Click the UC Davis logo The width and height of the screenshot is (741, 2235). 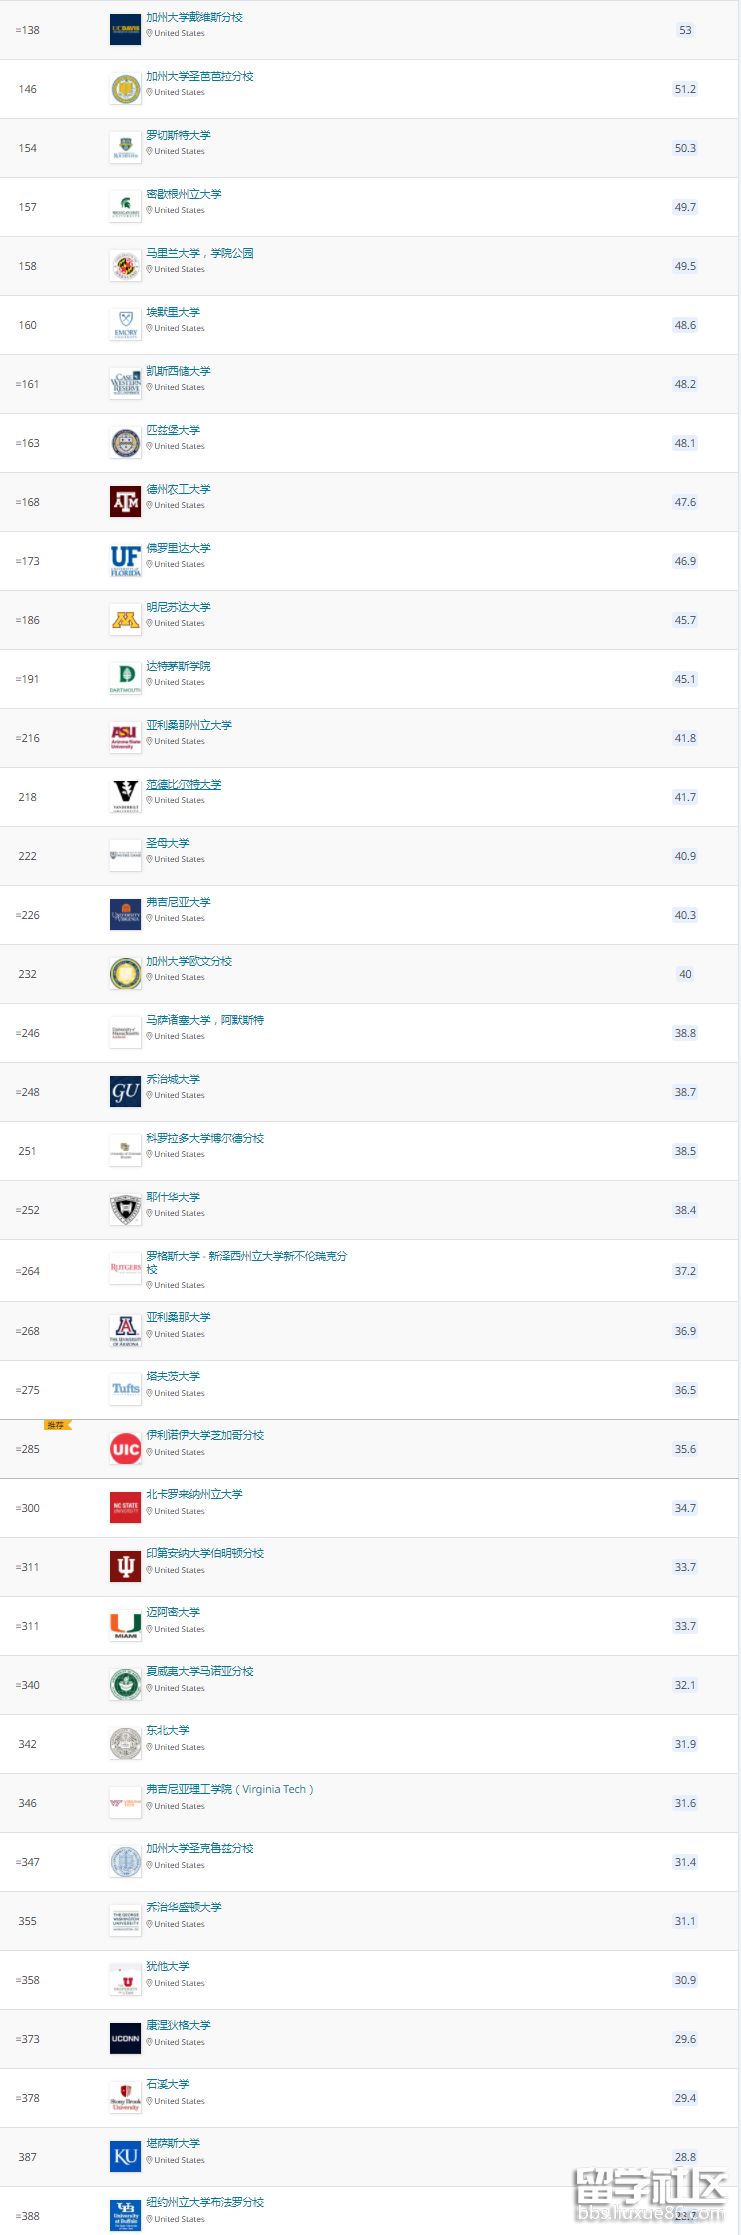tap(125, 30)
